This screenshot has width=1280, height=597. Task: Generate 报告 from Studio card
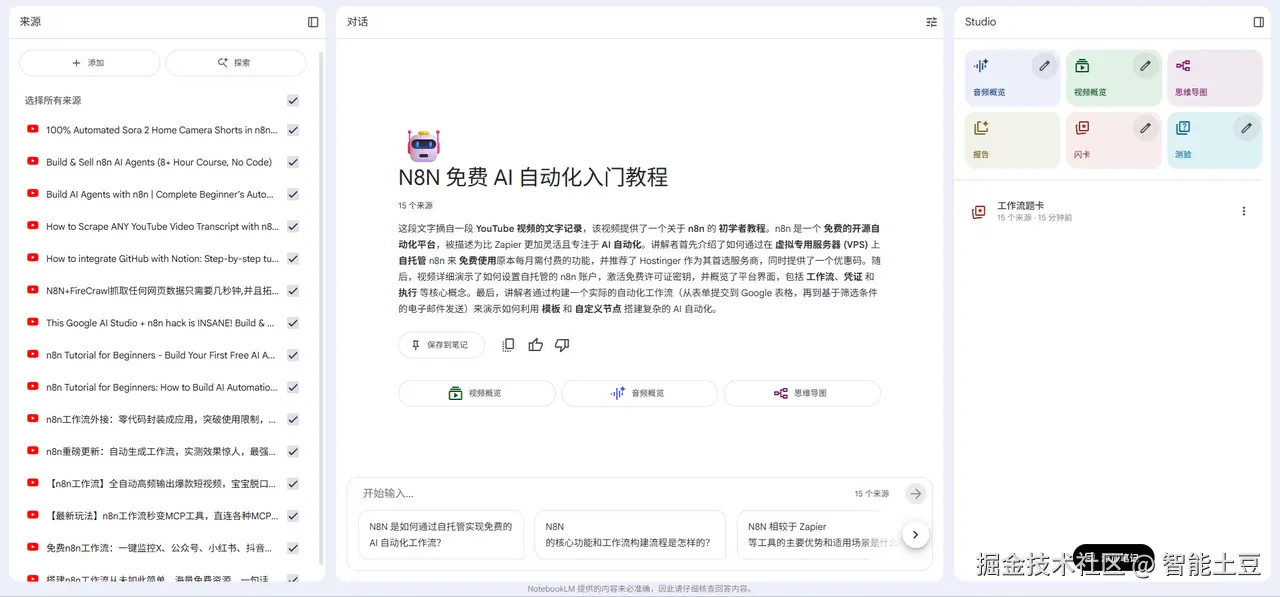pyautogui.click(x=1012, y=140)
